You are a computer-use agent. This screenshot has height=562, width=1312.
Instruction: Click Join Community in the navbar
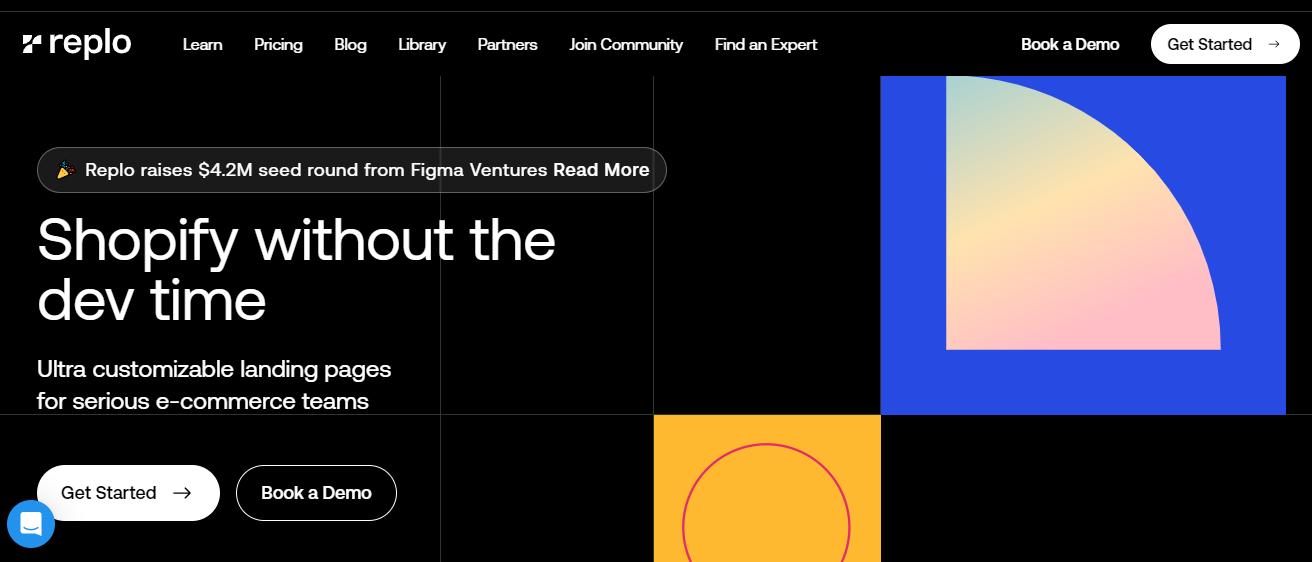click(626, 44)
